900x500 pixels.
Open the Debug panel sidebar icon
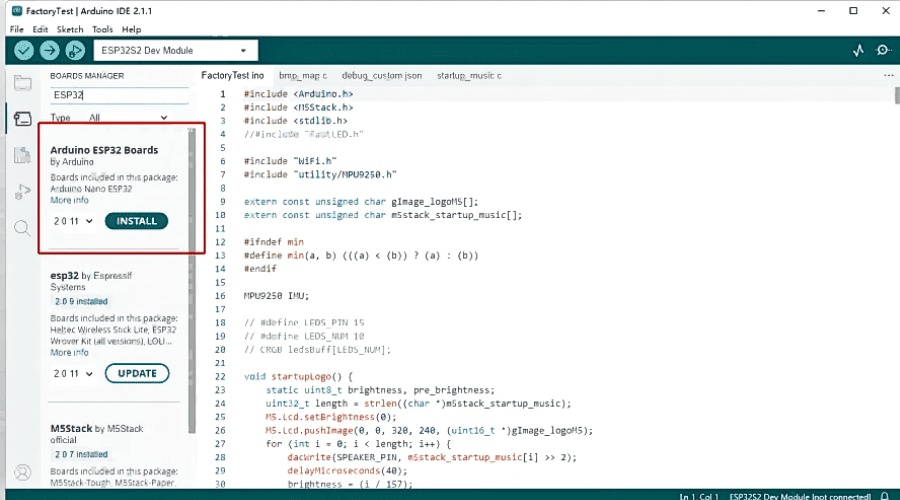click(x=22, y=191)
